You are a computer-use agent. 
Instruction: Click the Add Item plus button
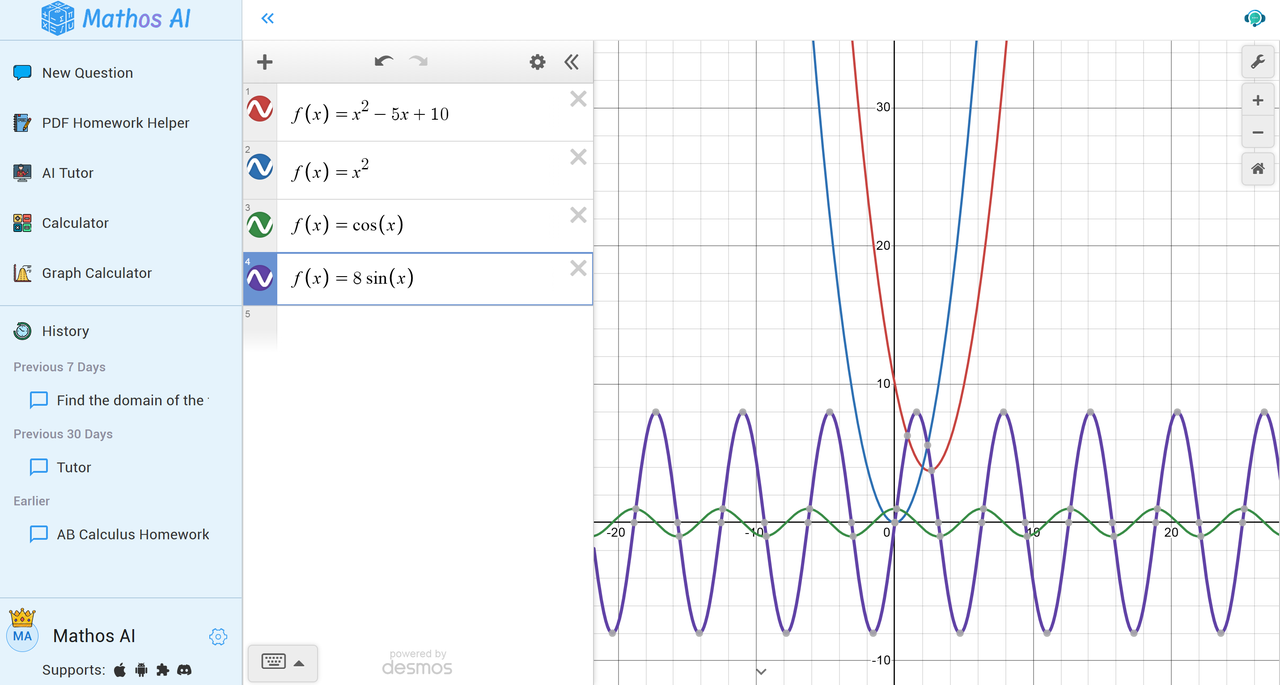pyautogui.click(x=264, y=62)
